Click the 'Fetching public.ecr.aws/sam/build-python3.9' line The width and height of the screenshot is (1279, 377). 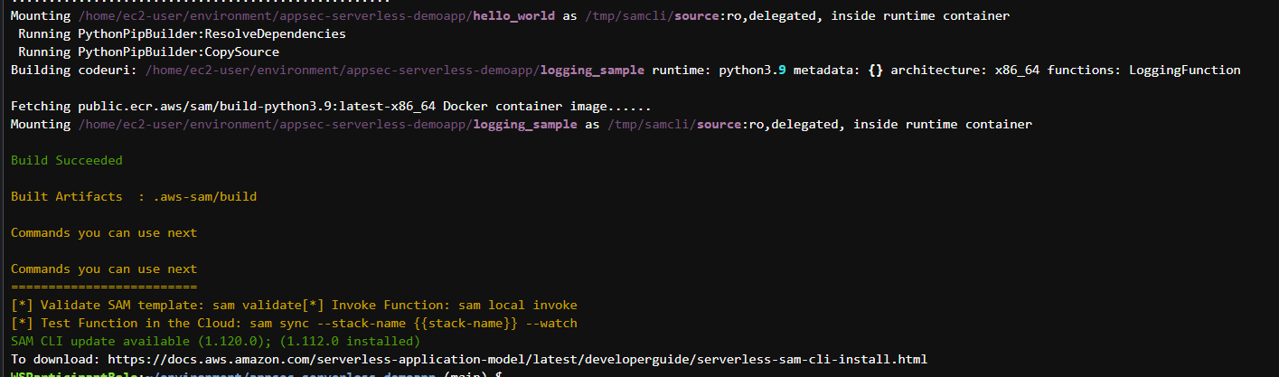tap(331, 106)
